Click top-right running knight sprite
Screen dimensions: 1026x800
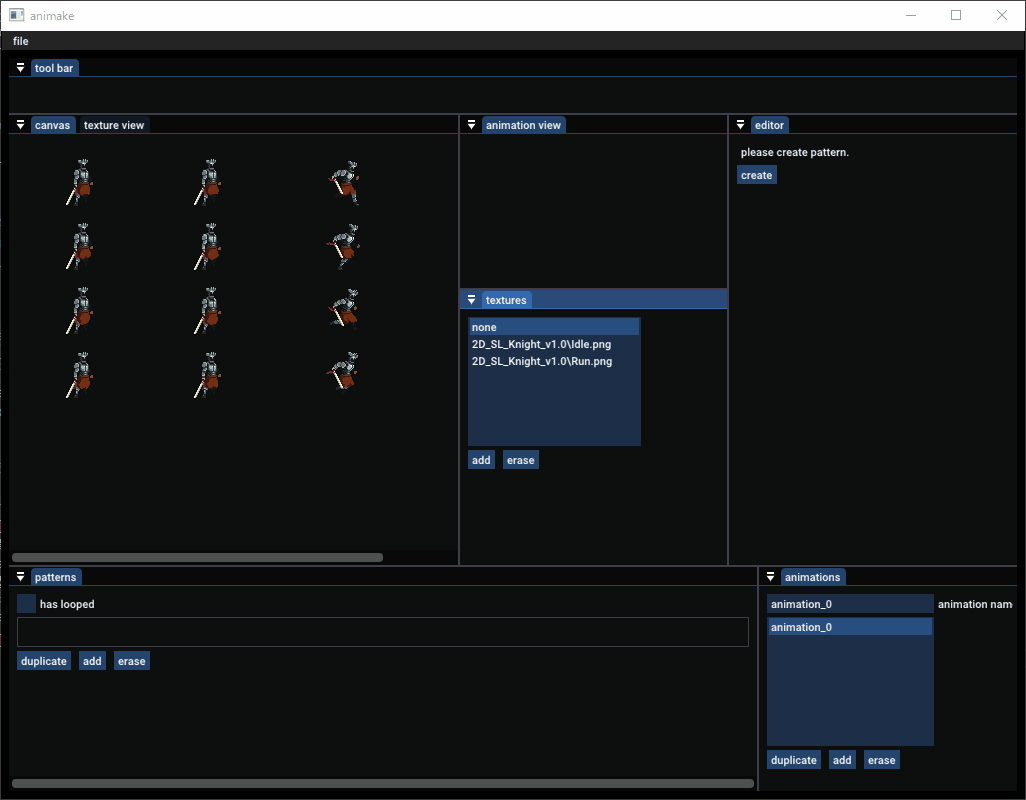click(x=344, y=183)
